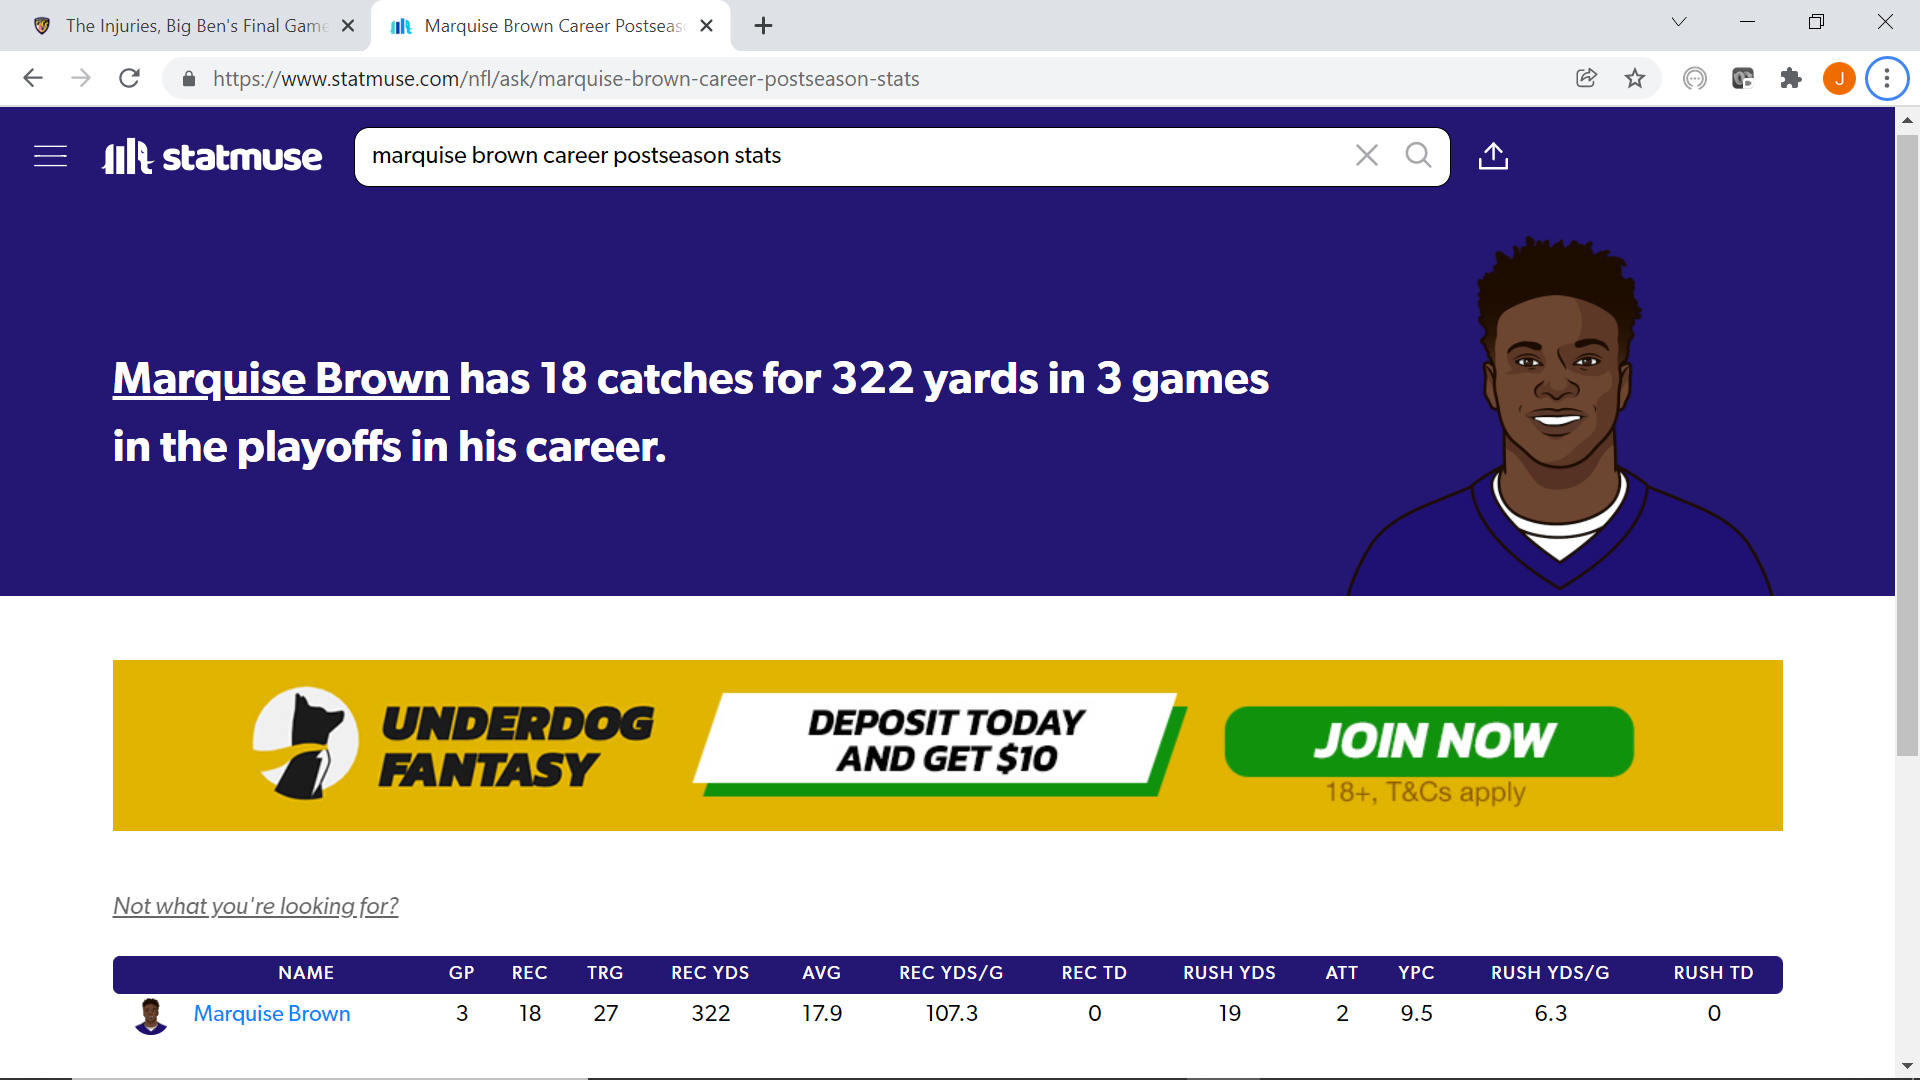Click the RUSH TD column header
Screen dimensions: 1920x1080
coord(1713,973)
